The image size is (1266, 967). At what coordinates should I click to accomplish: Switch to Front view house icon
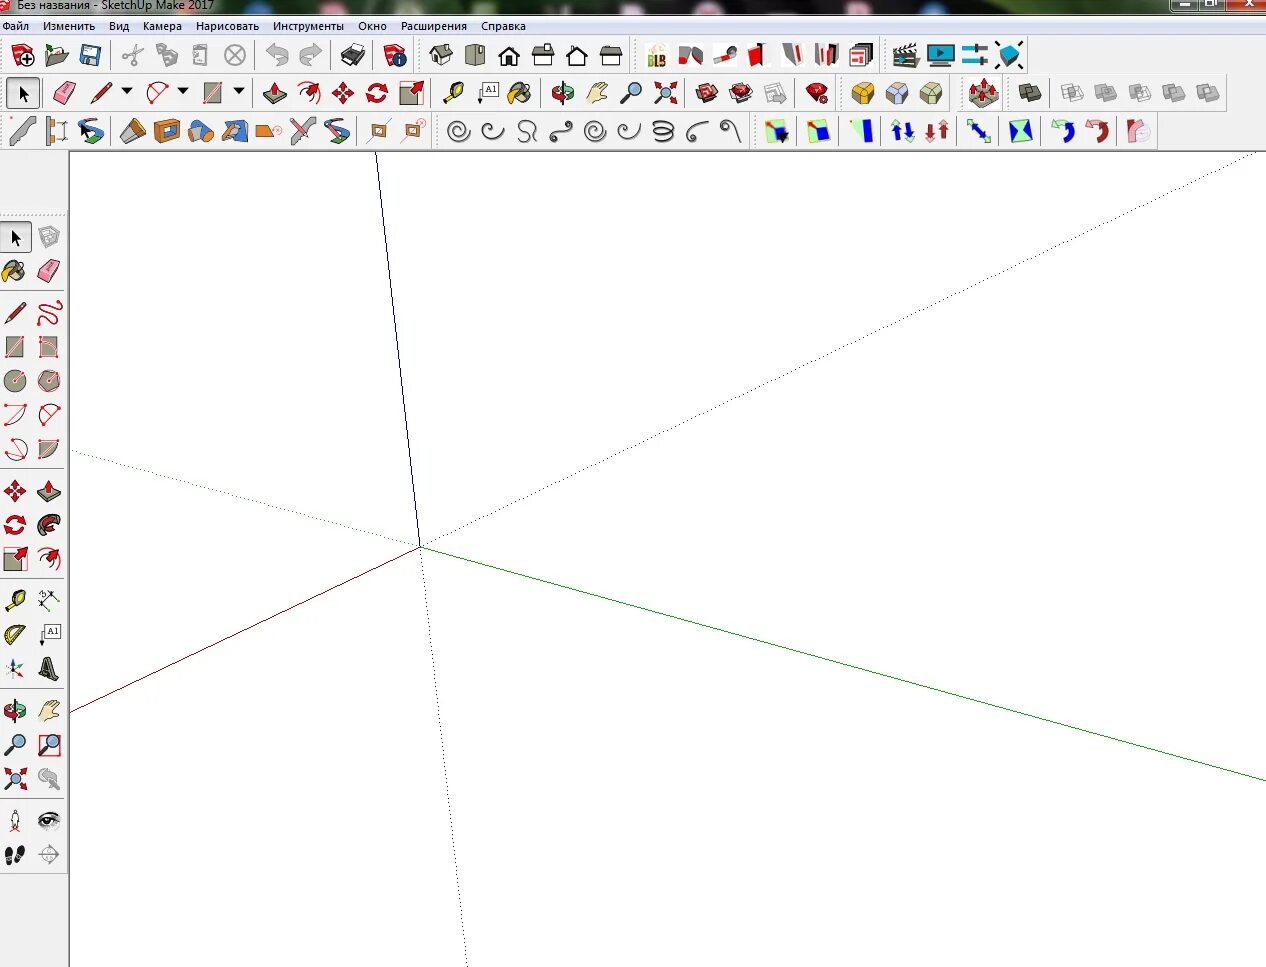(x=509, y=55)
